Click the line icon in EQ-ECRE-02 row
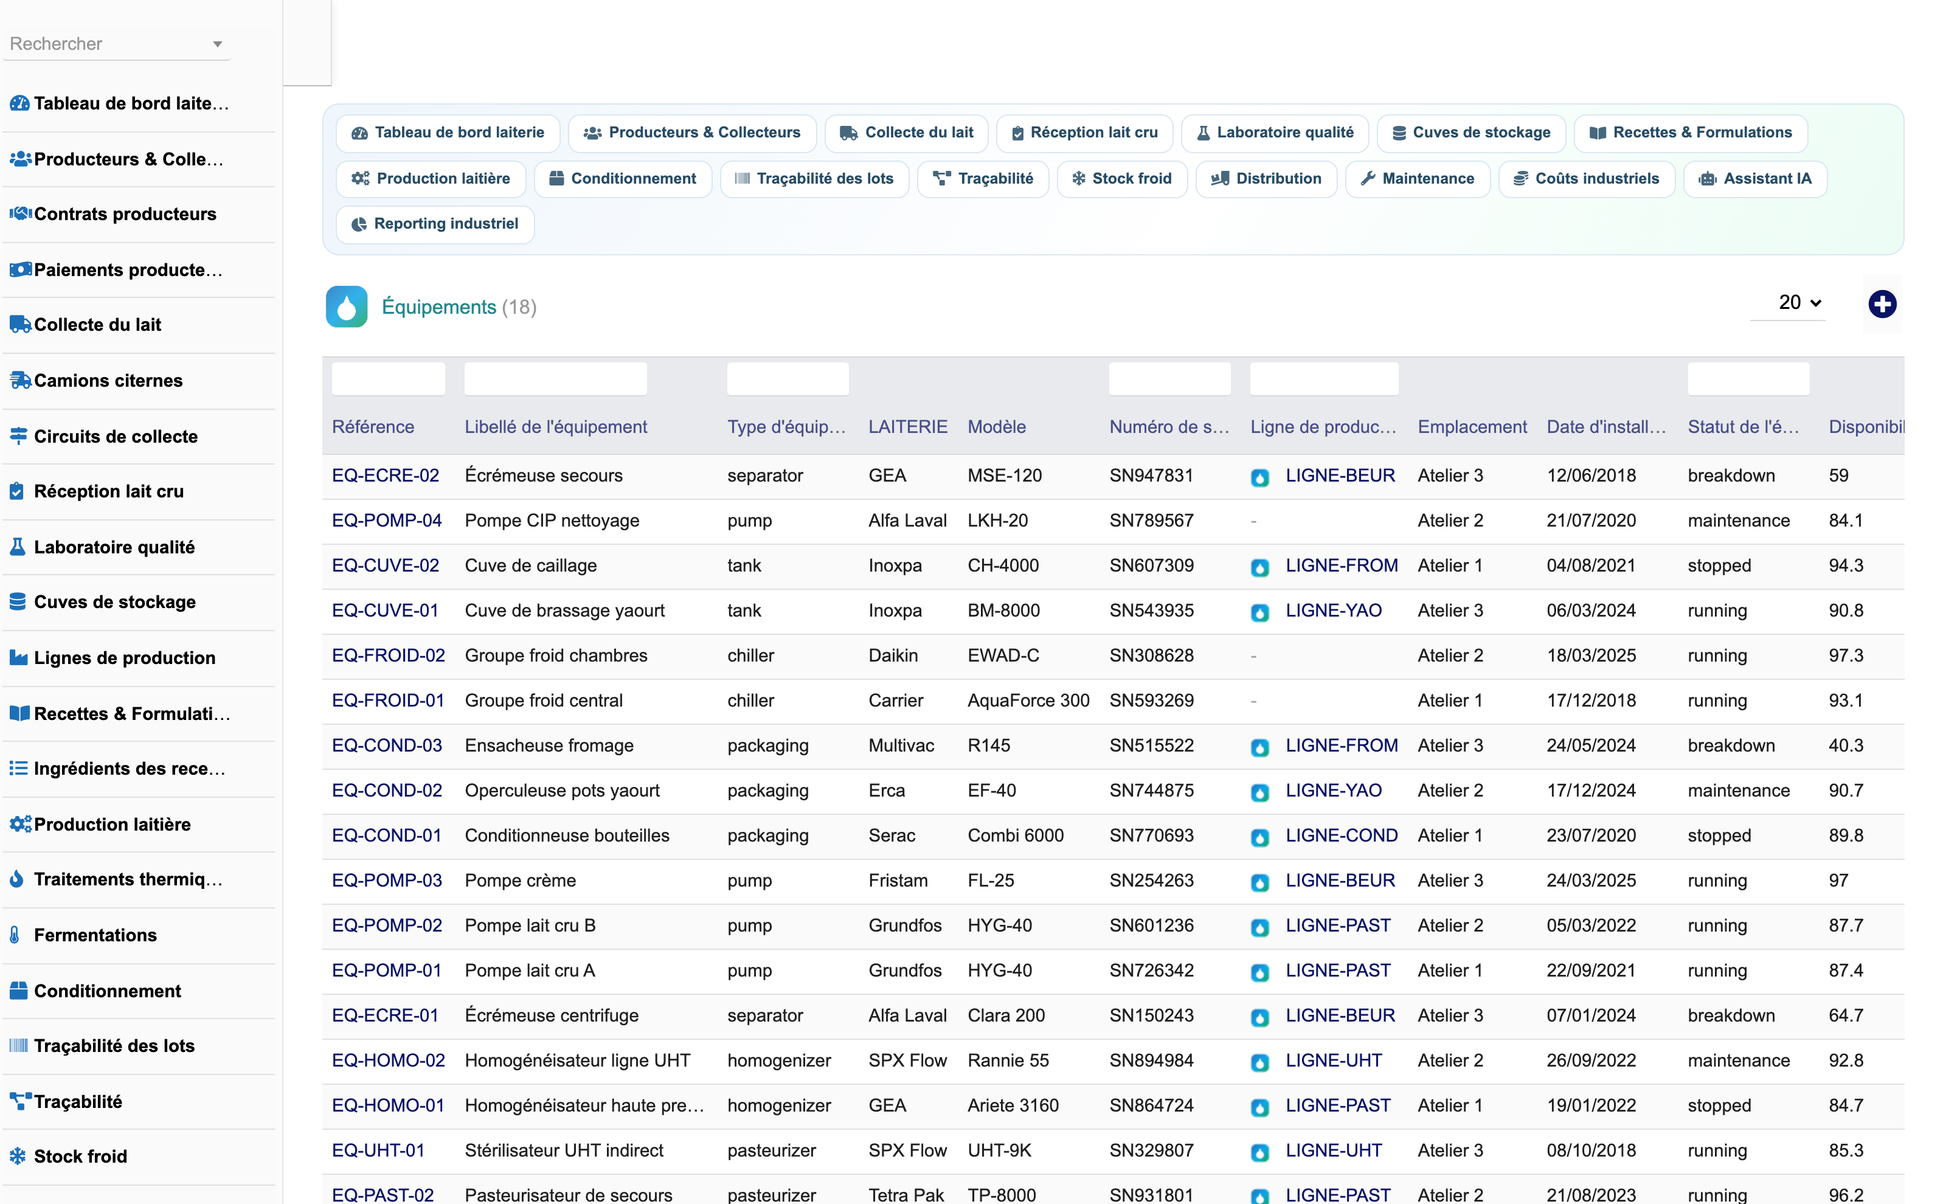 pyautogui.click(x=1260, y=477)
